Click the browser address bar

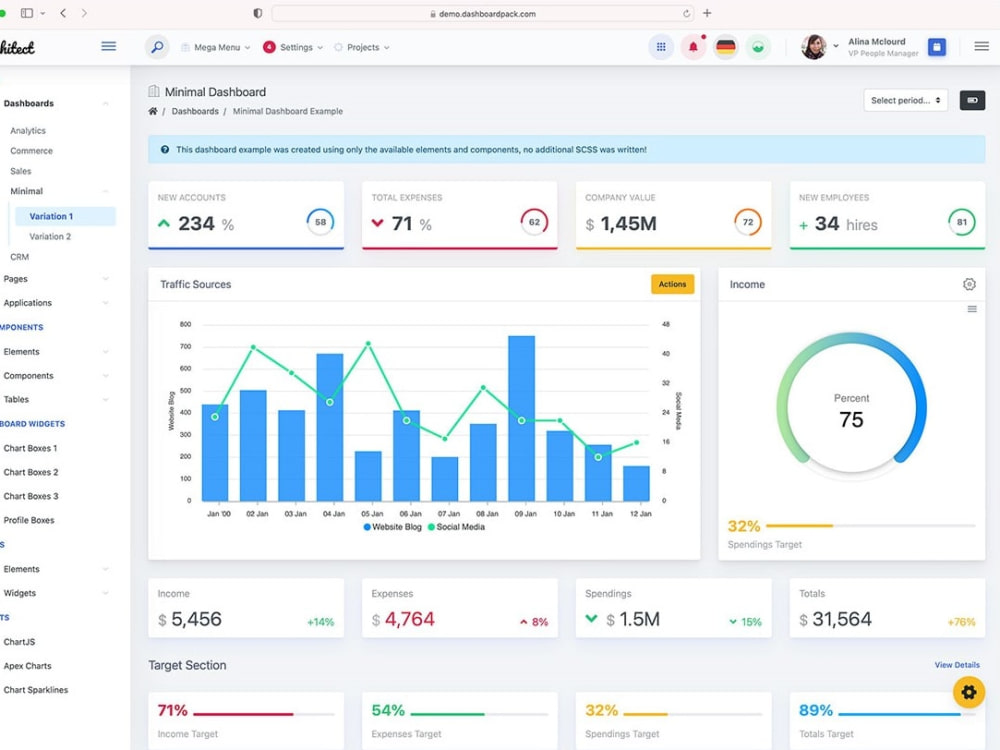click(x=483, y=13)
